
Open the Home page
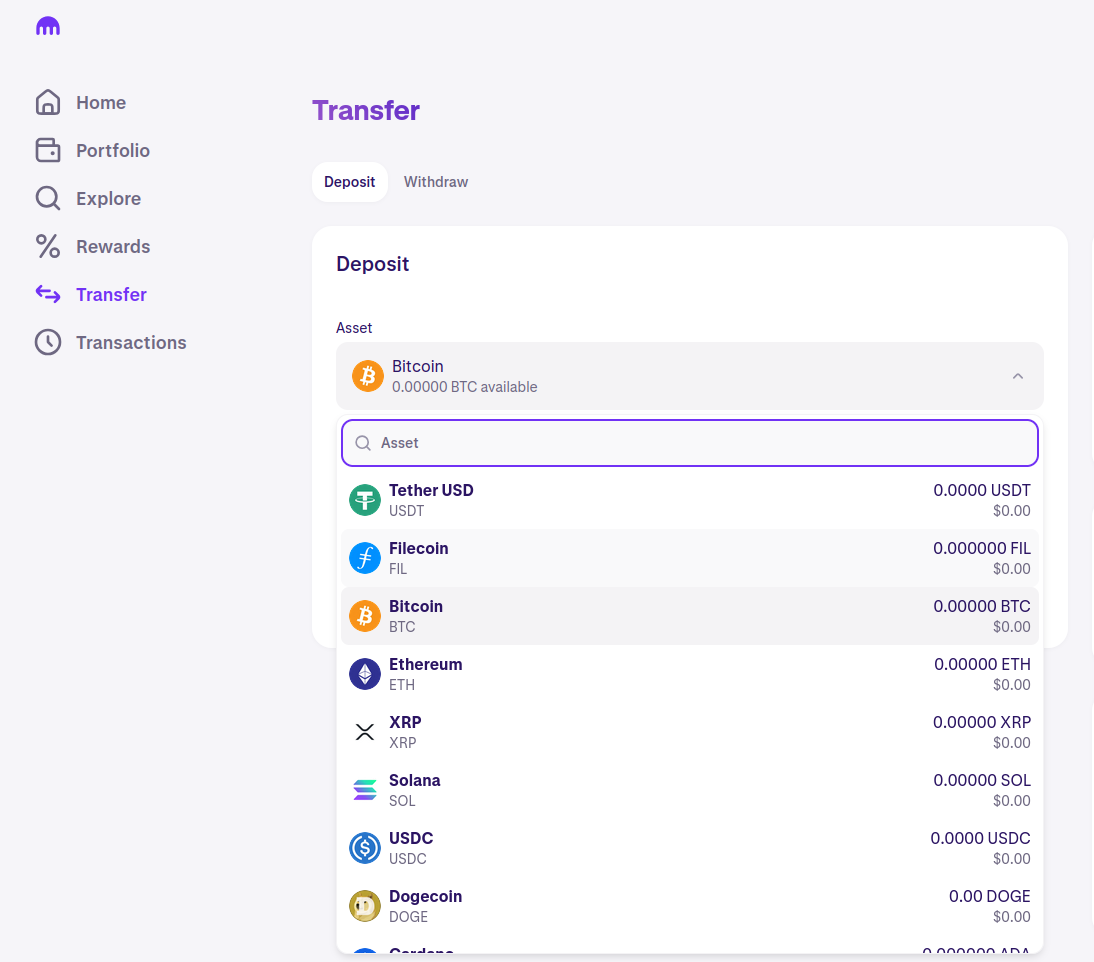click(x=101, y=103)
